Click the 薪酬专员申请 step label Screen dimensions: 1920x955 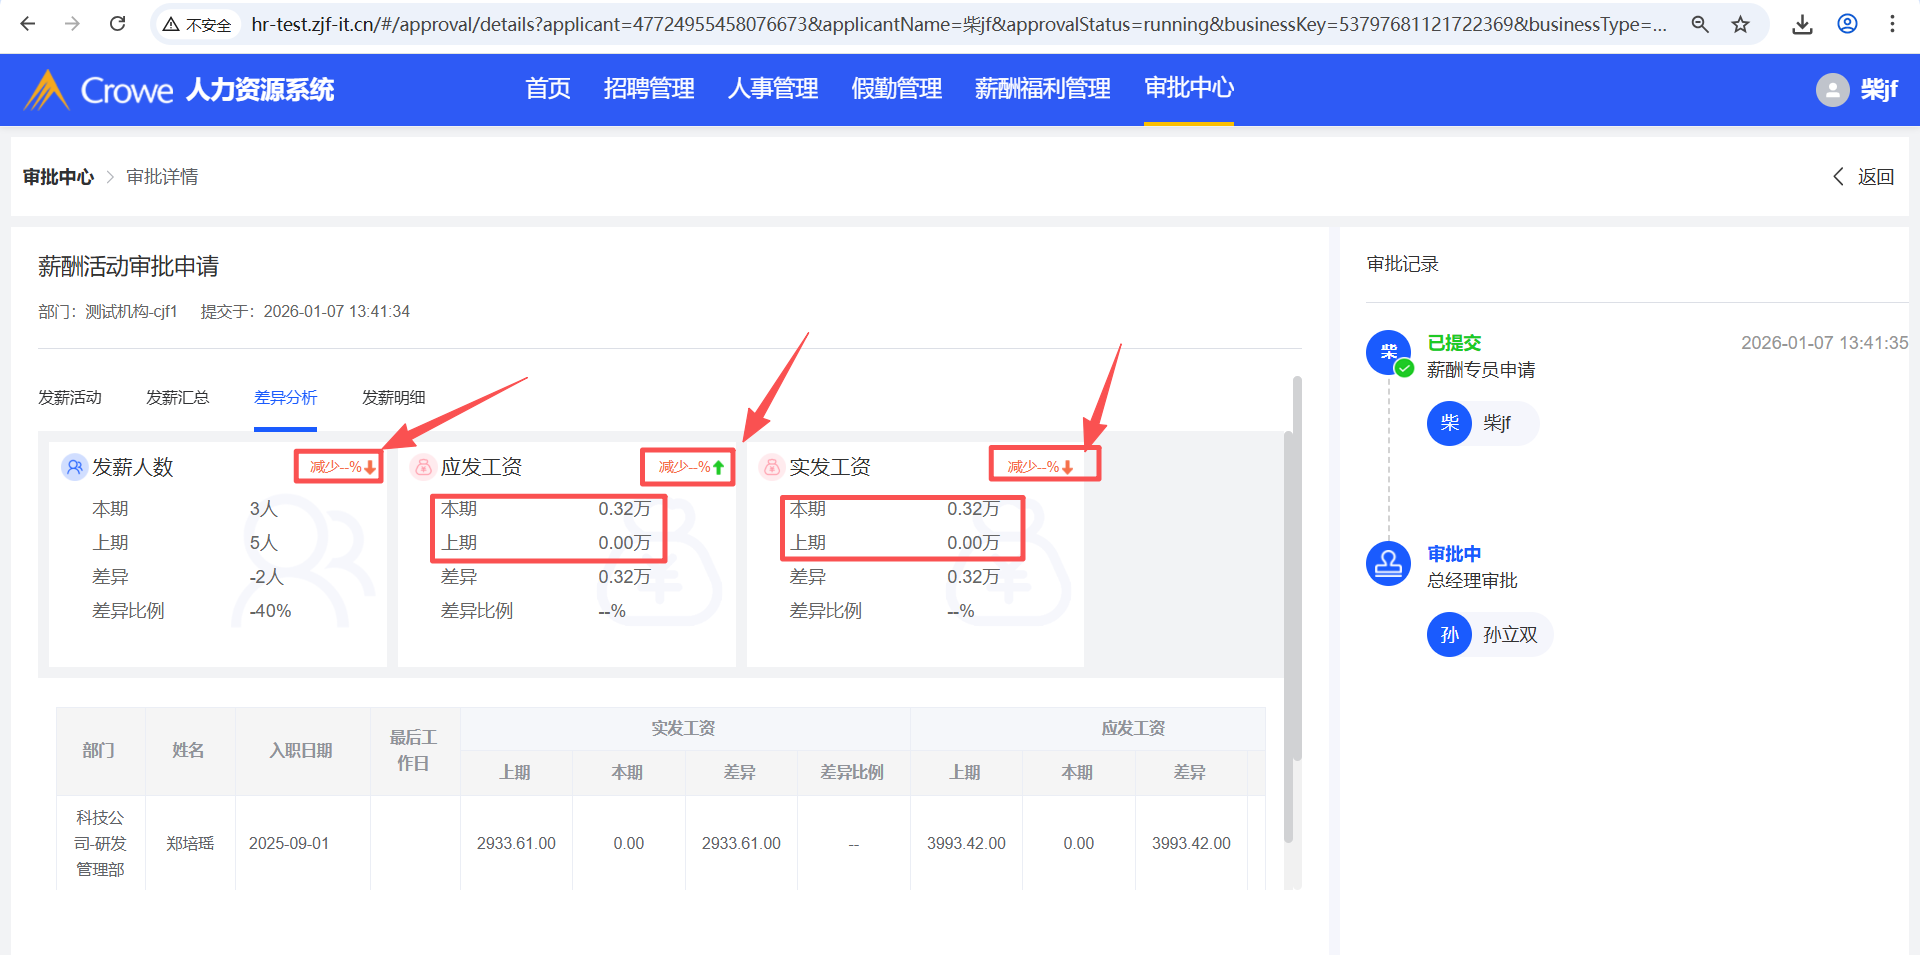point(1481,370)
